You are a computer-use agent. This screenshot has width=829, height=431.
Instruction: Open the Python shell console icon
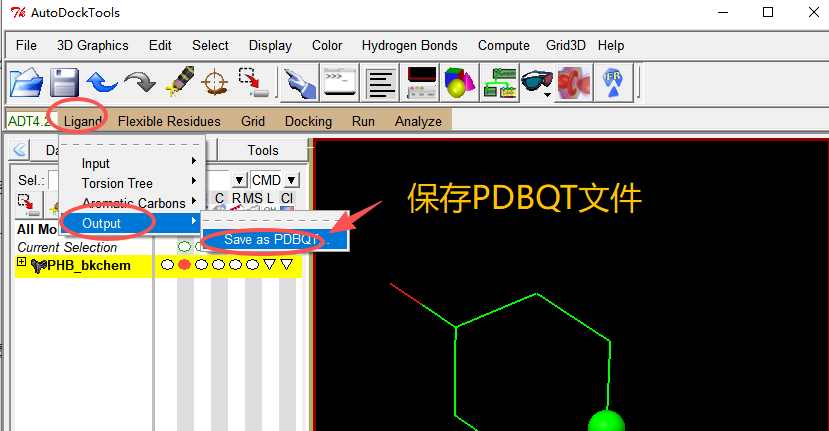coord(337,82)
